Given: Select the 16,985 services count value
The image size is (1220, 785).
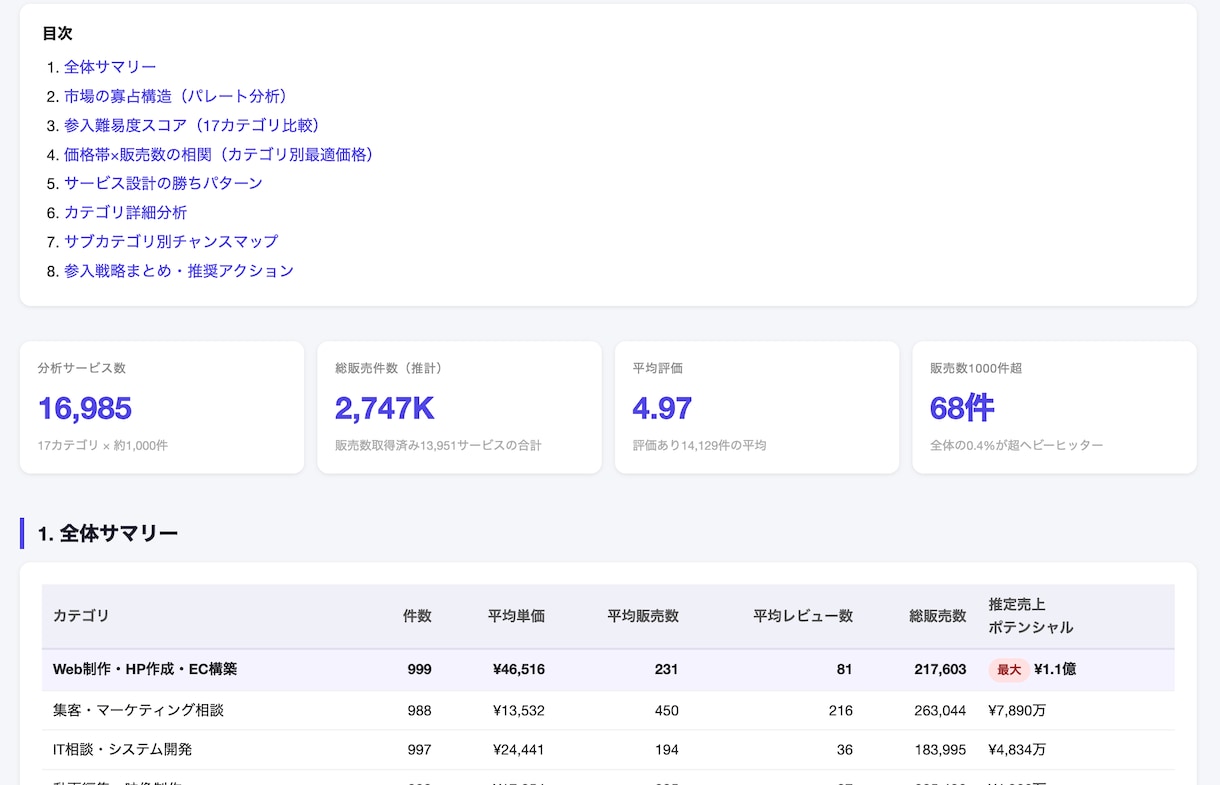Looking at the screenshot, I should coord(85,408).
